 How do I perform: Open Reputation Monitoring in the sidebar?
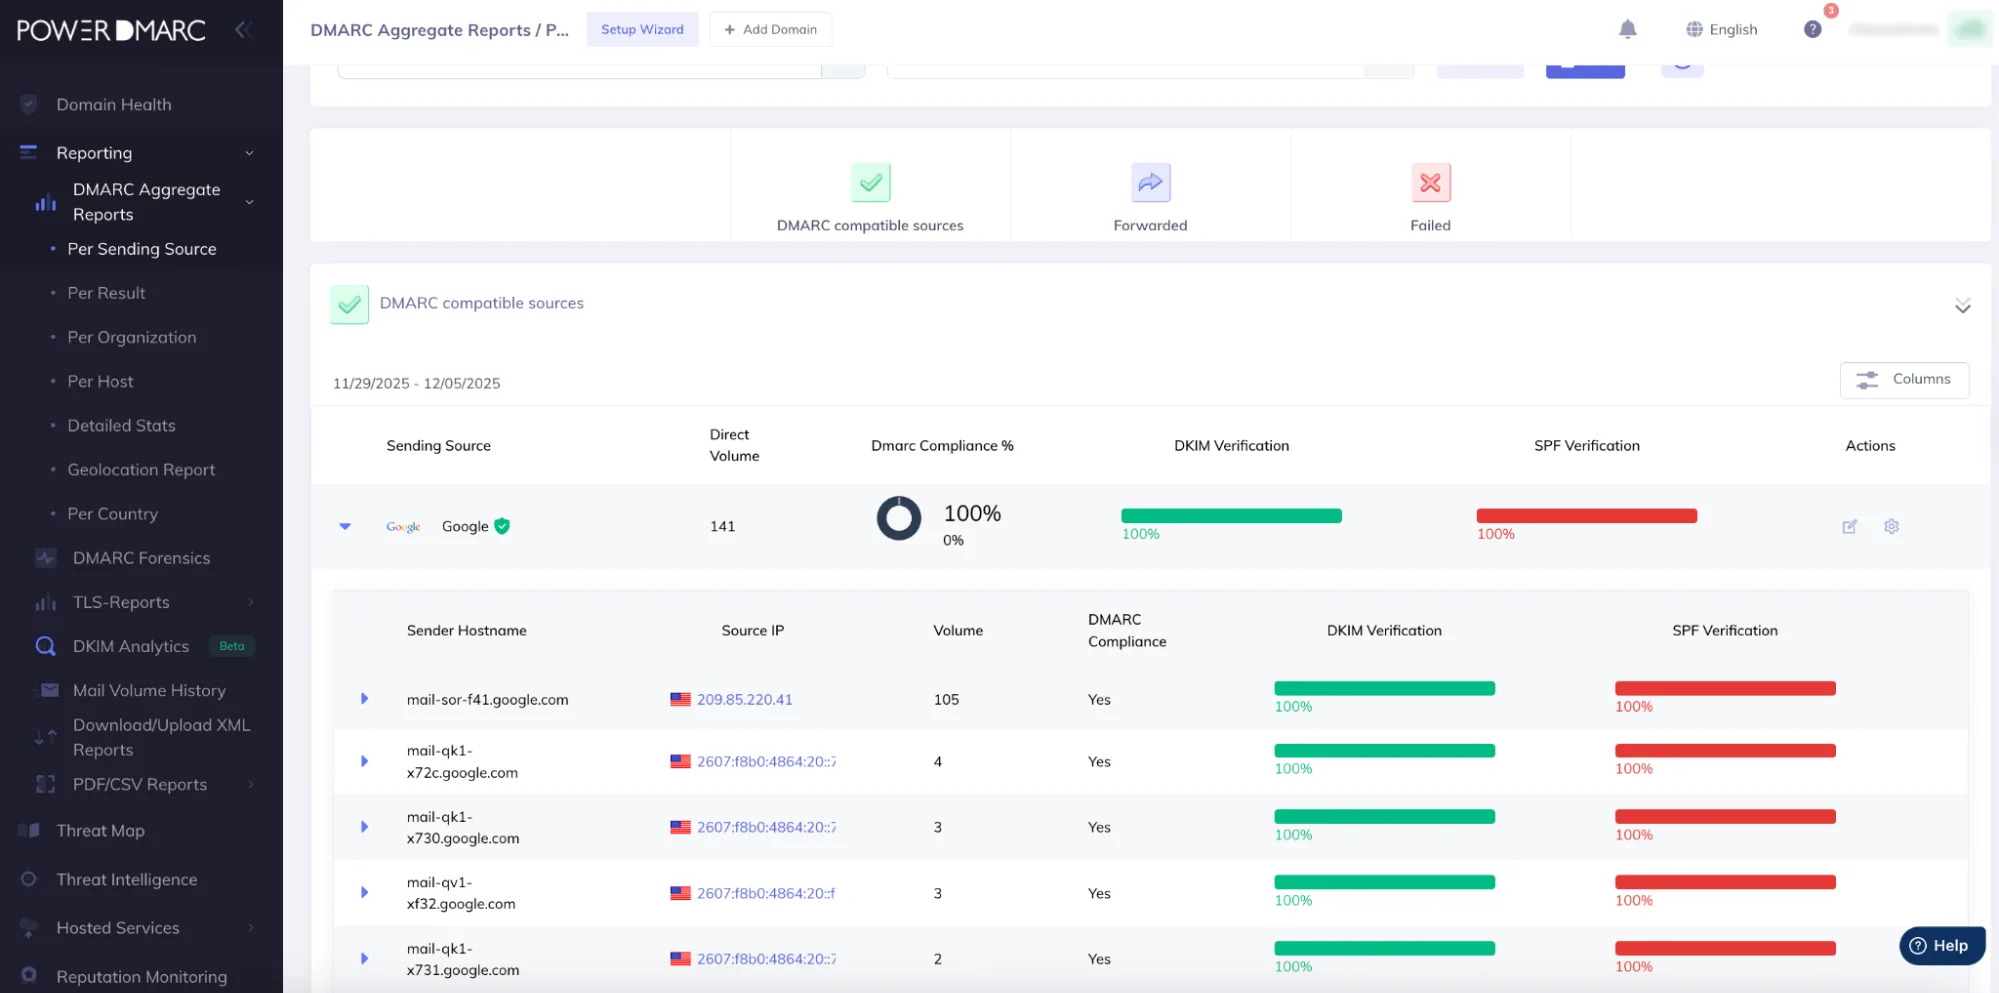141,976
